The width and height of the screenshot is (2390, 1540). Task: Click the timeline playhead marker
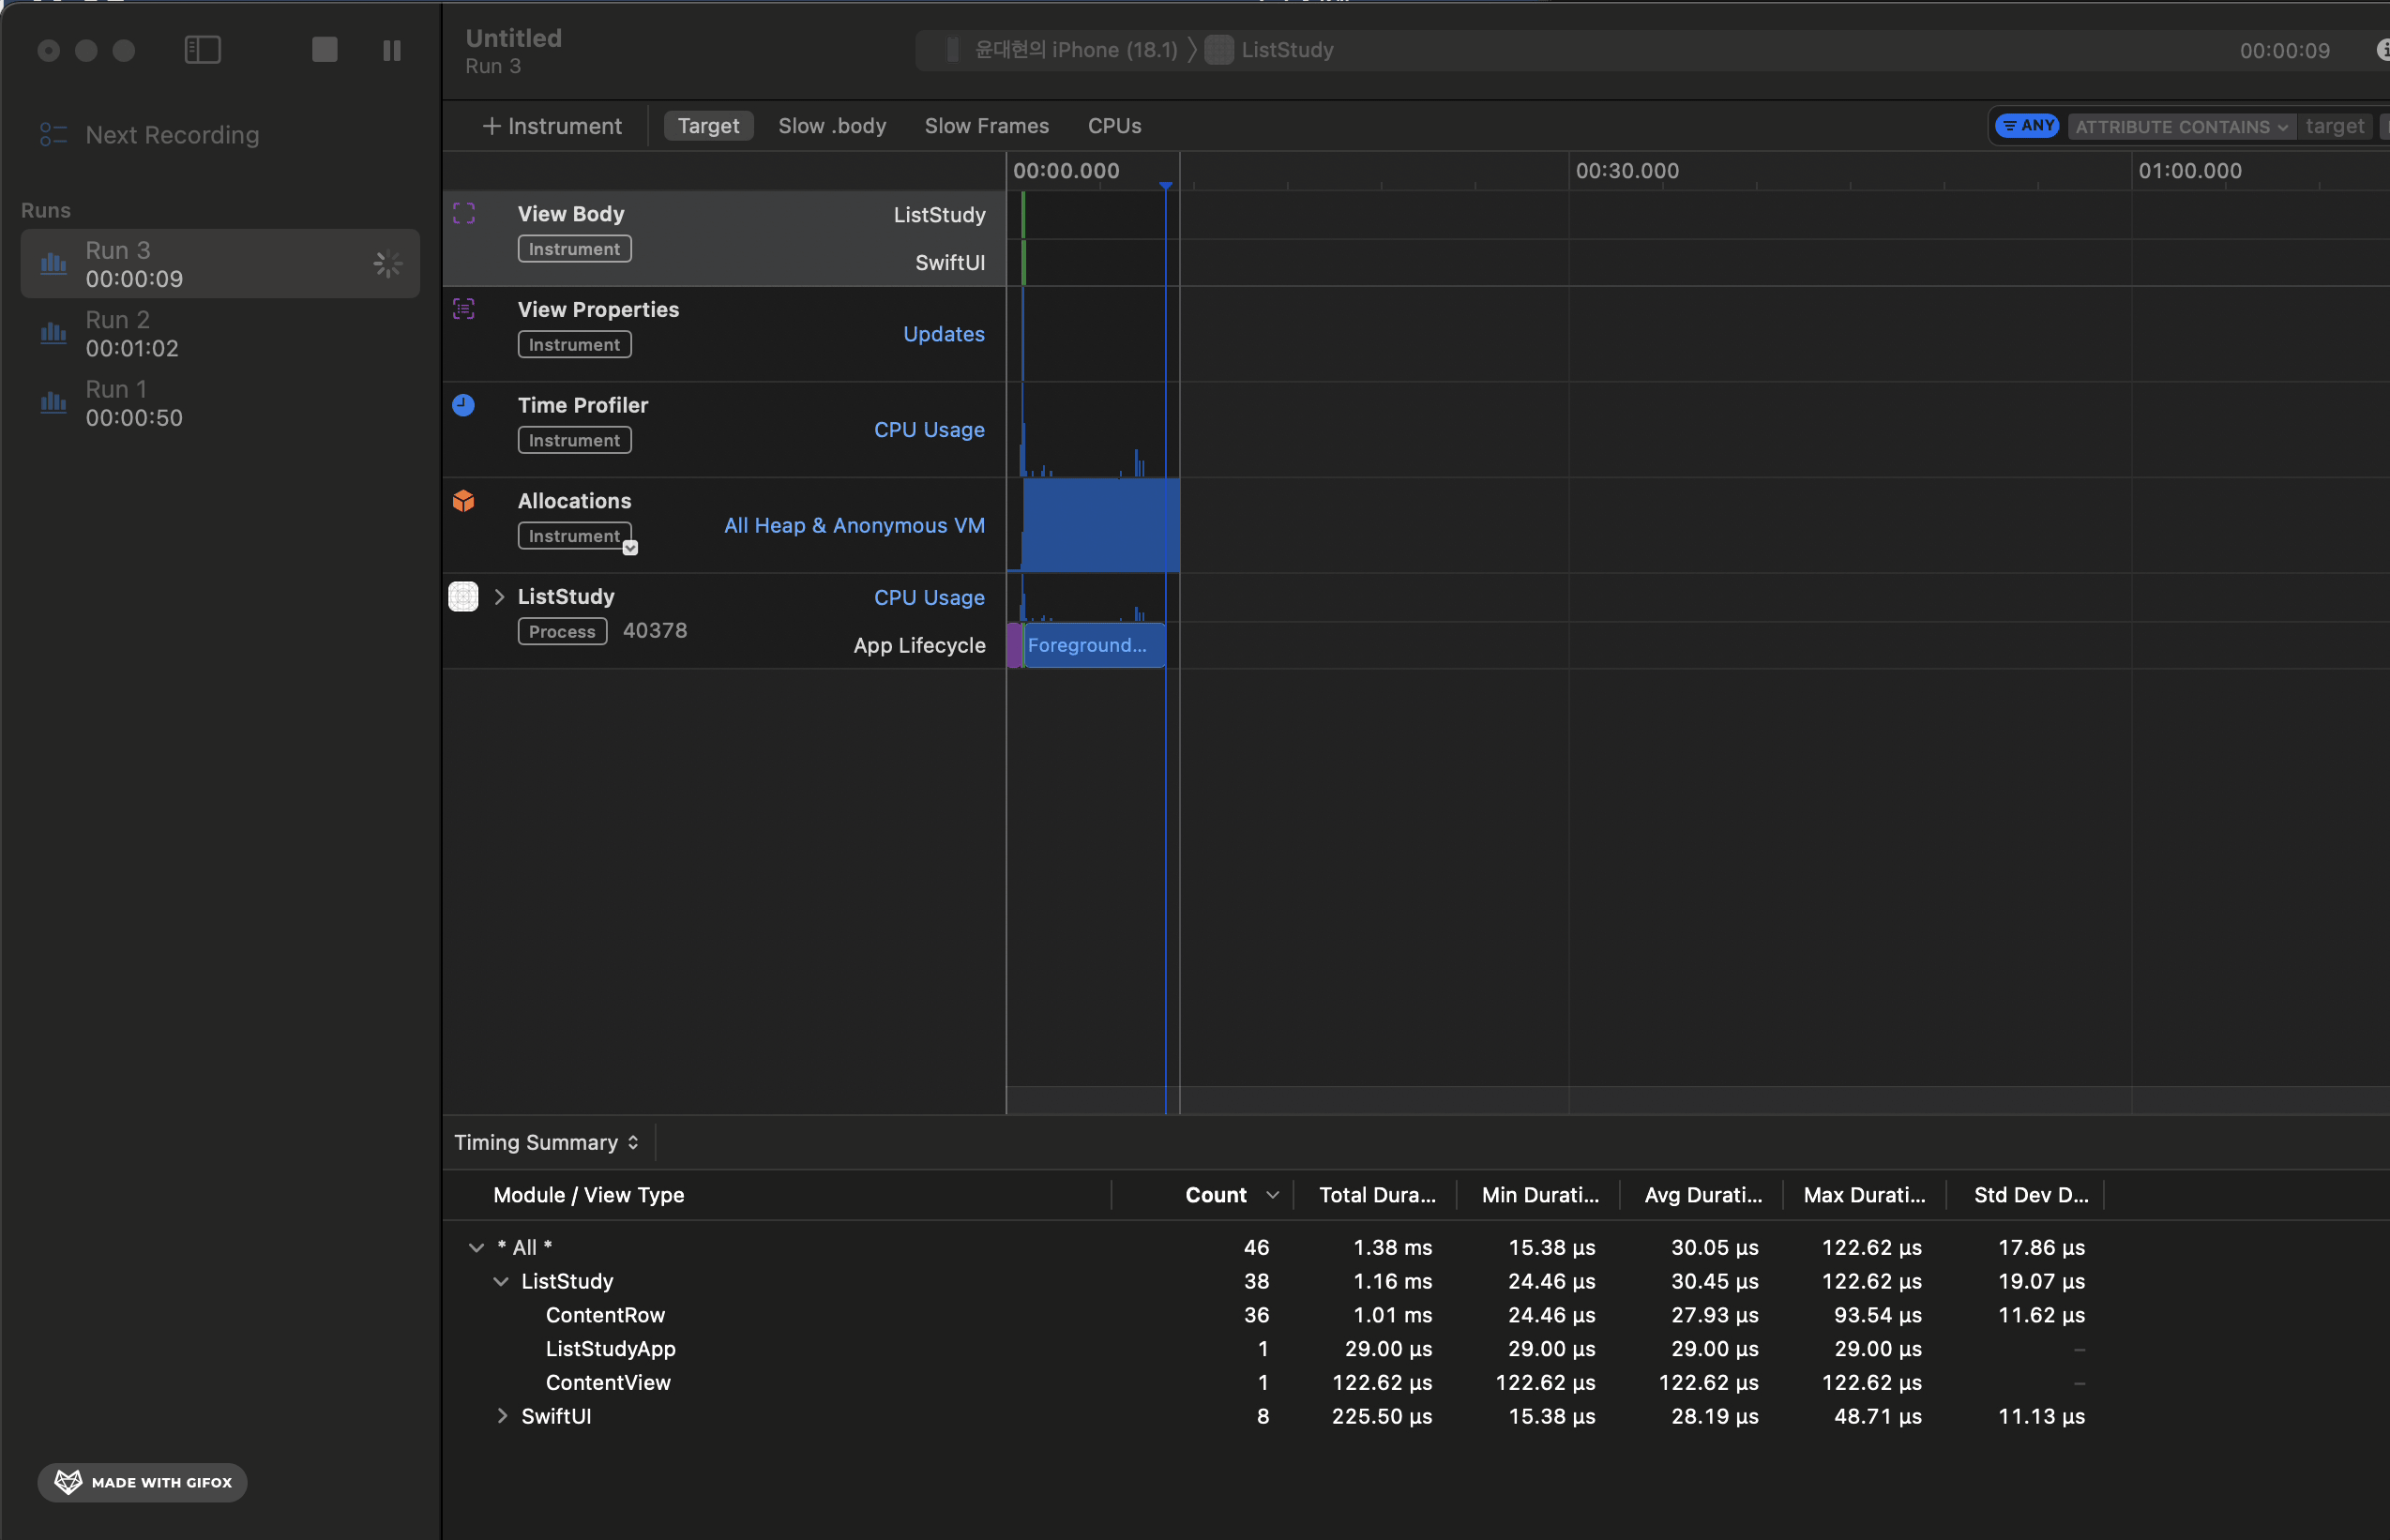point(1166,186)
